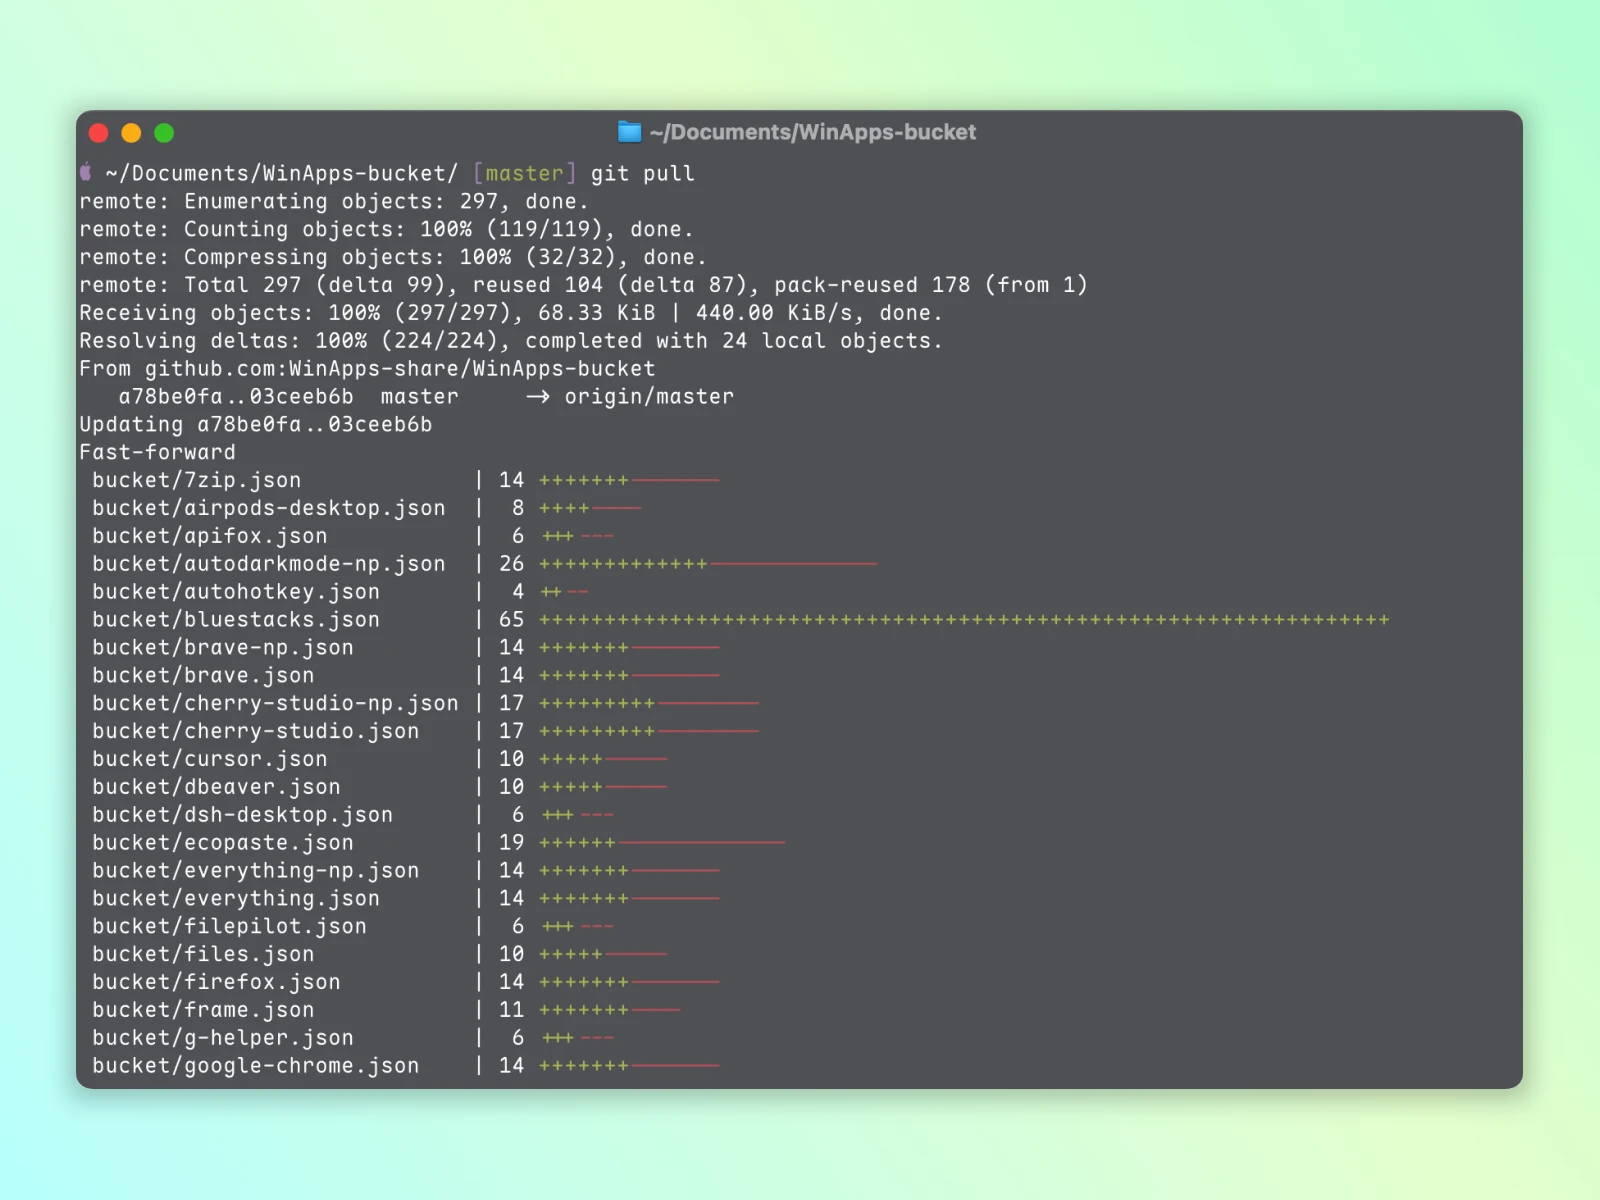Screen dimensions: 1600x1200
Task: Click the change count 11 for frame.json
Action: click(x=511, y=1011)
